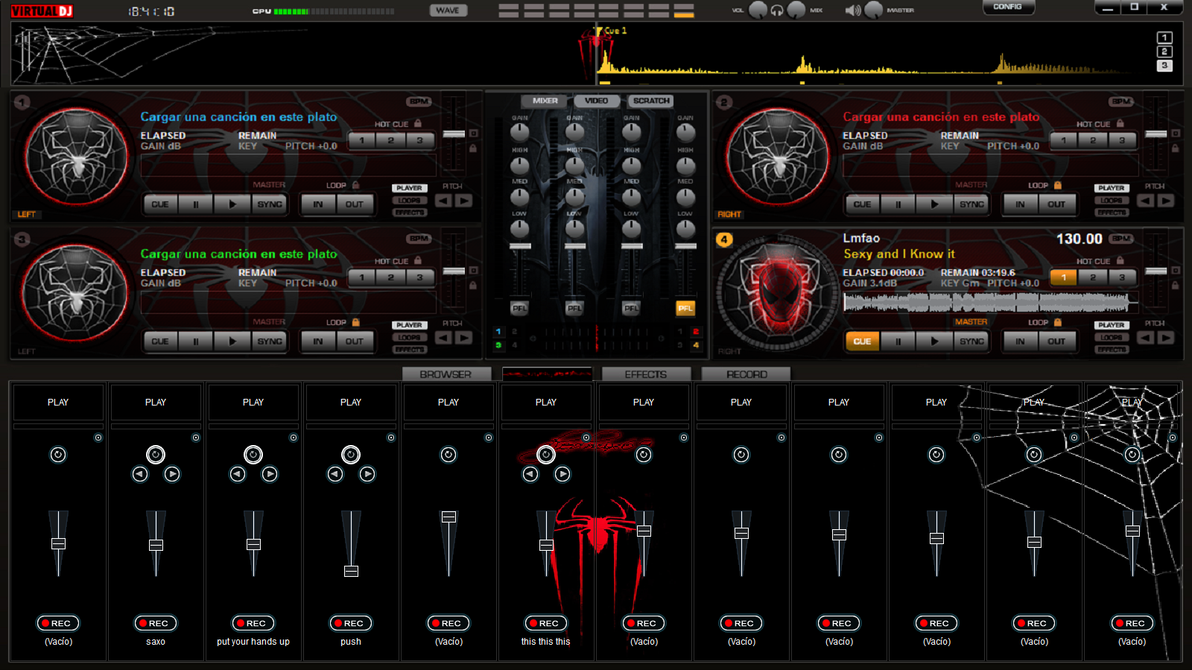Play the put your hands up sample

253,402
